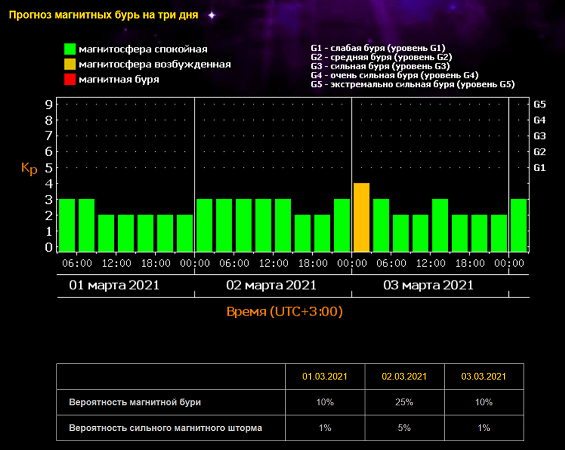Click the '10%' cell under 03.03.2021
This screenshot has width=565, height=450.
(484, 402)
